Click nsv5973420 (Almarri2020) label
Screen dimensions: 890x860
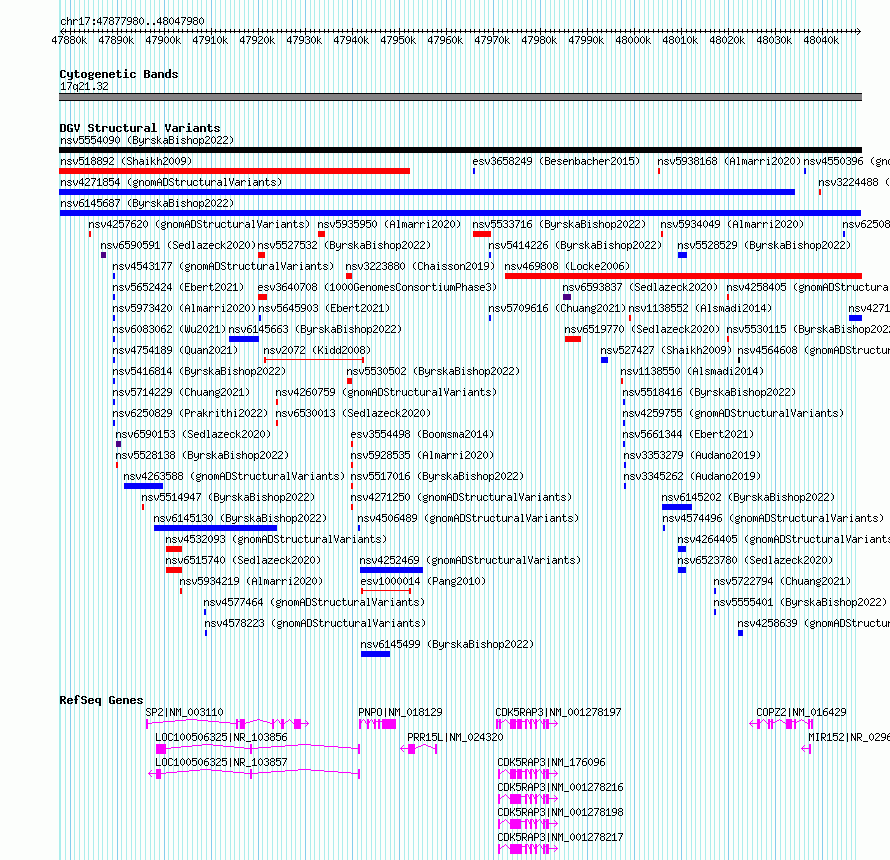point(184,308)
